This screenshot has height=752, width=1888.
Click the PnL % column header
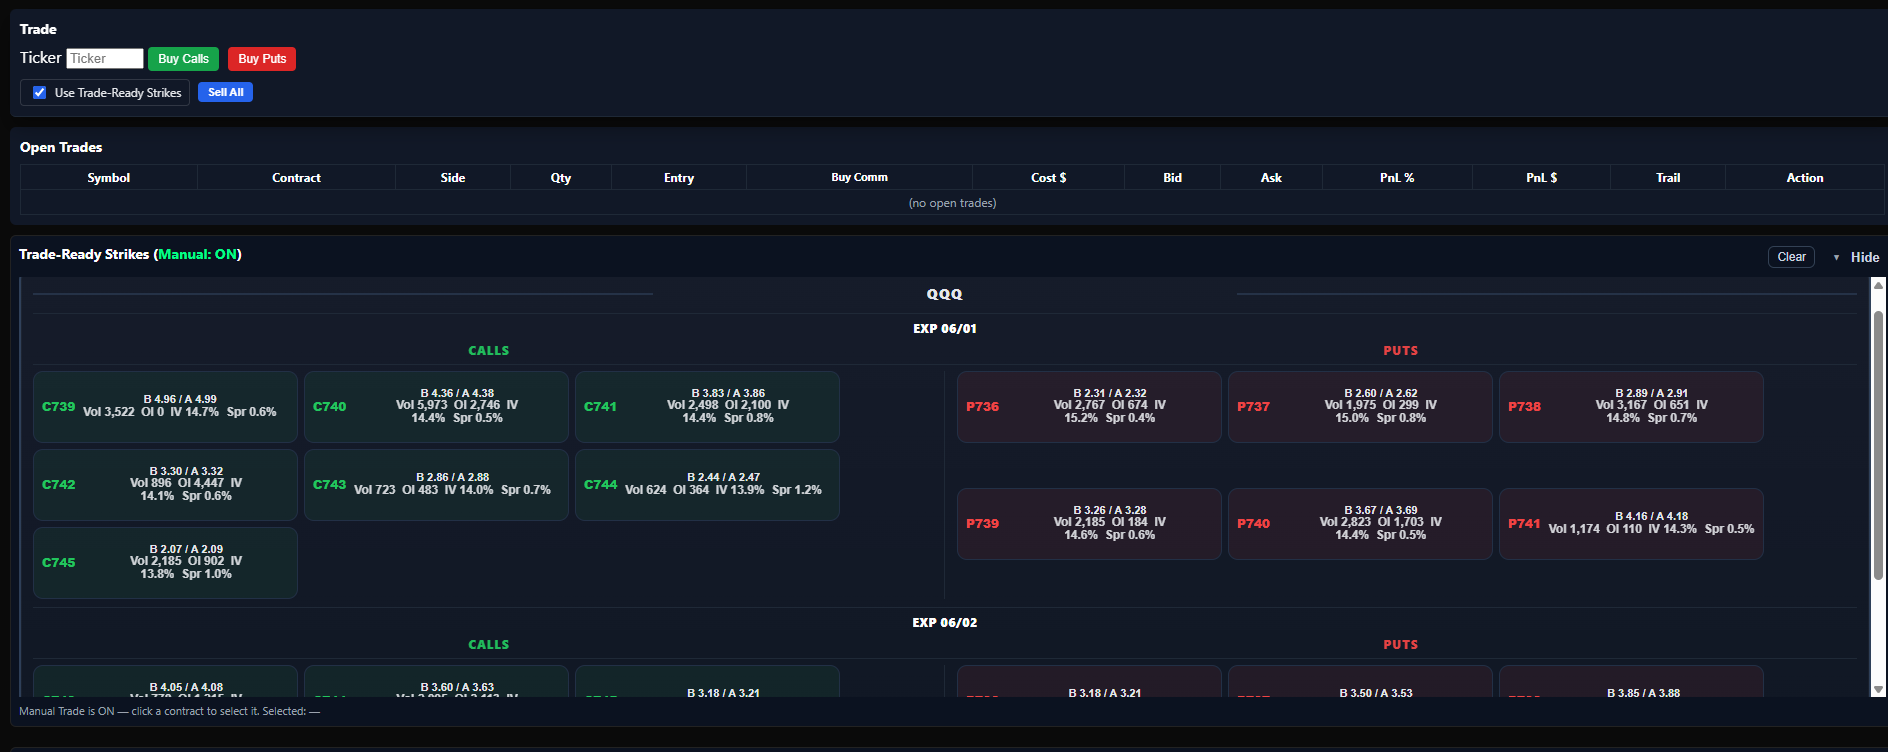pyautogui.click(x=1397, y=178)
